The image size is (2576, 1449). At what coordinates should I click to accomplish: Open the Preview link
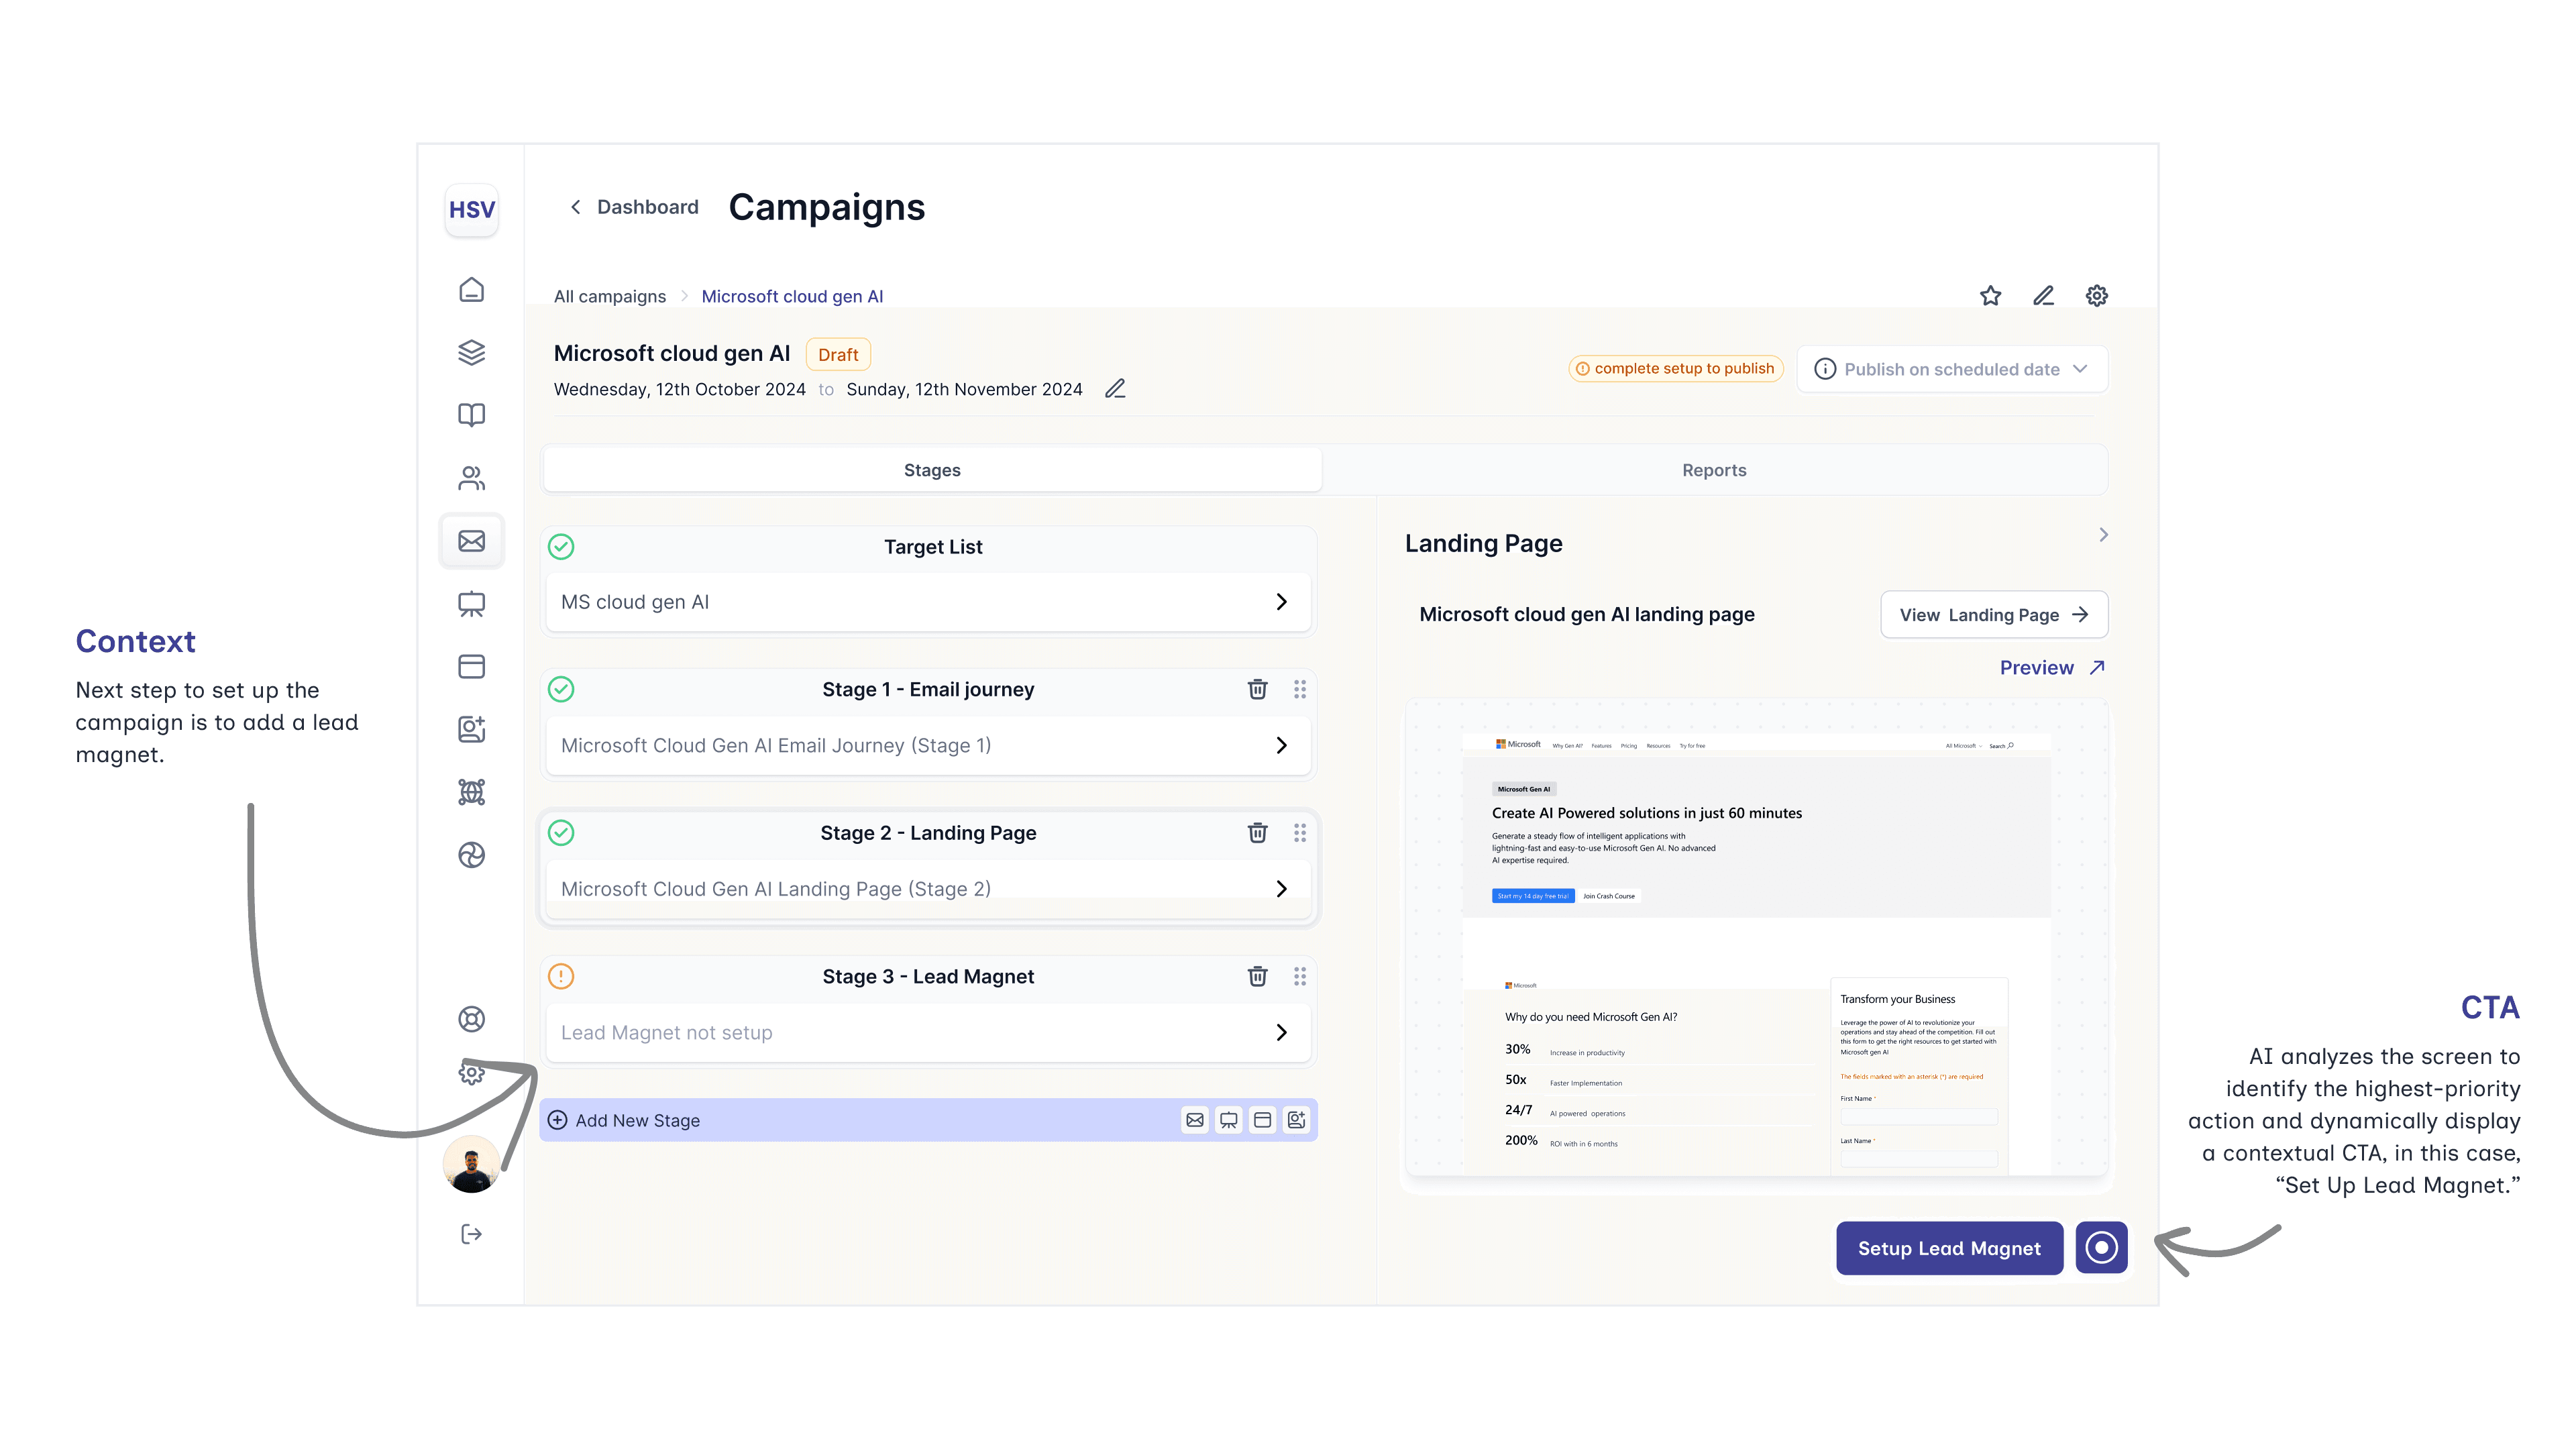pyautogui.click(x=2052, y=668)
